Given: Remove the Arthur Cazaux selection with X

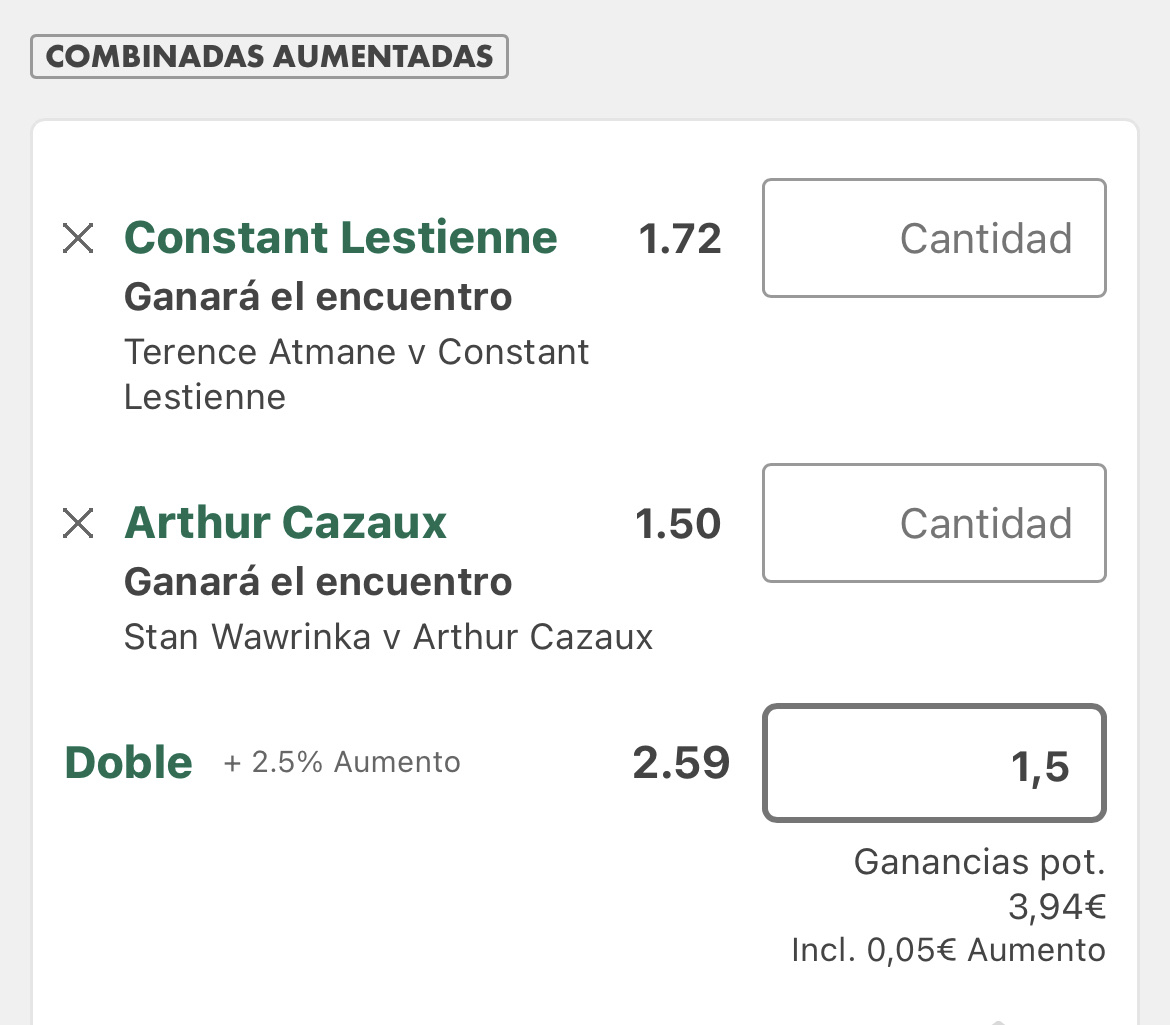Looking at the screenshot, I should coord(78,523).
